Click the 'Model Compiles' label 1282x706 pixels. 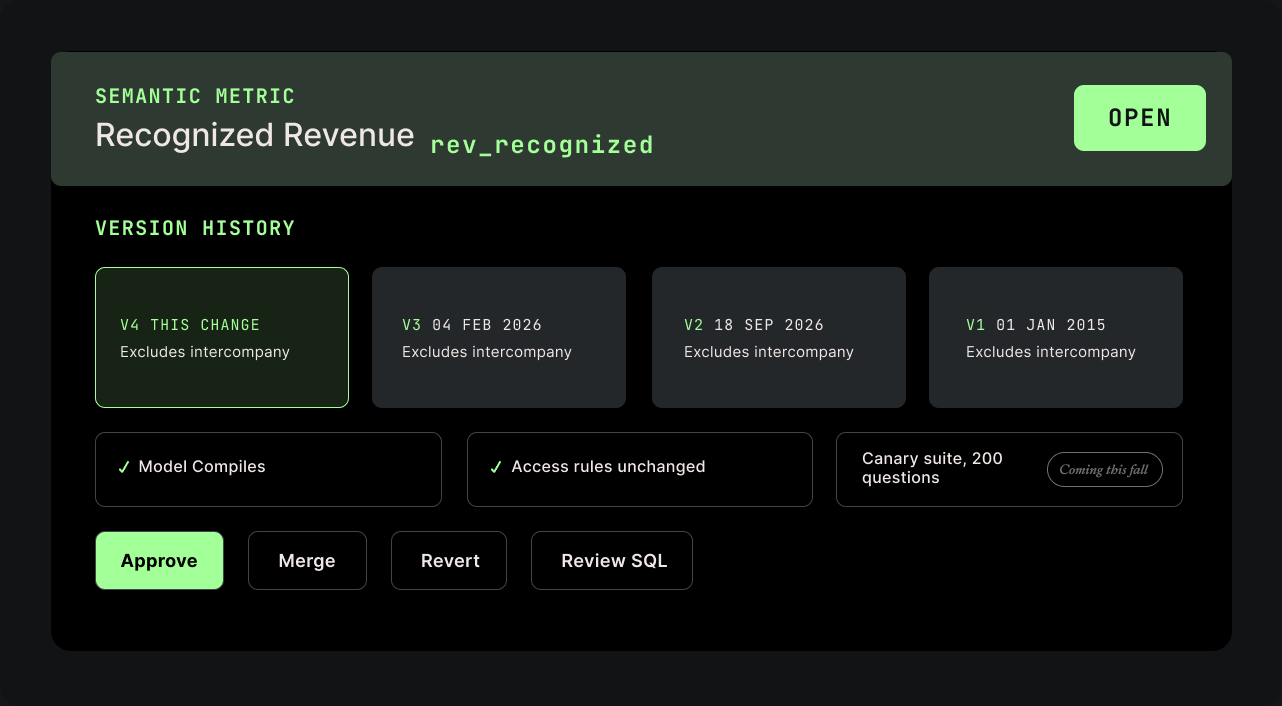pyautogui.click(x=202, y=467)
